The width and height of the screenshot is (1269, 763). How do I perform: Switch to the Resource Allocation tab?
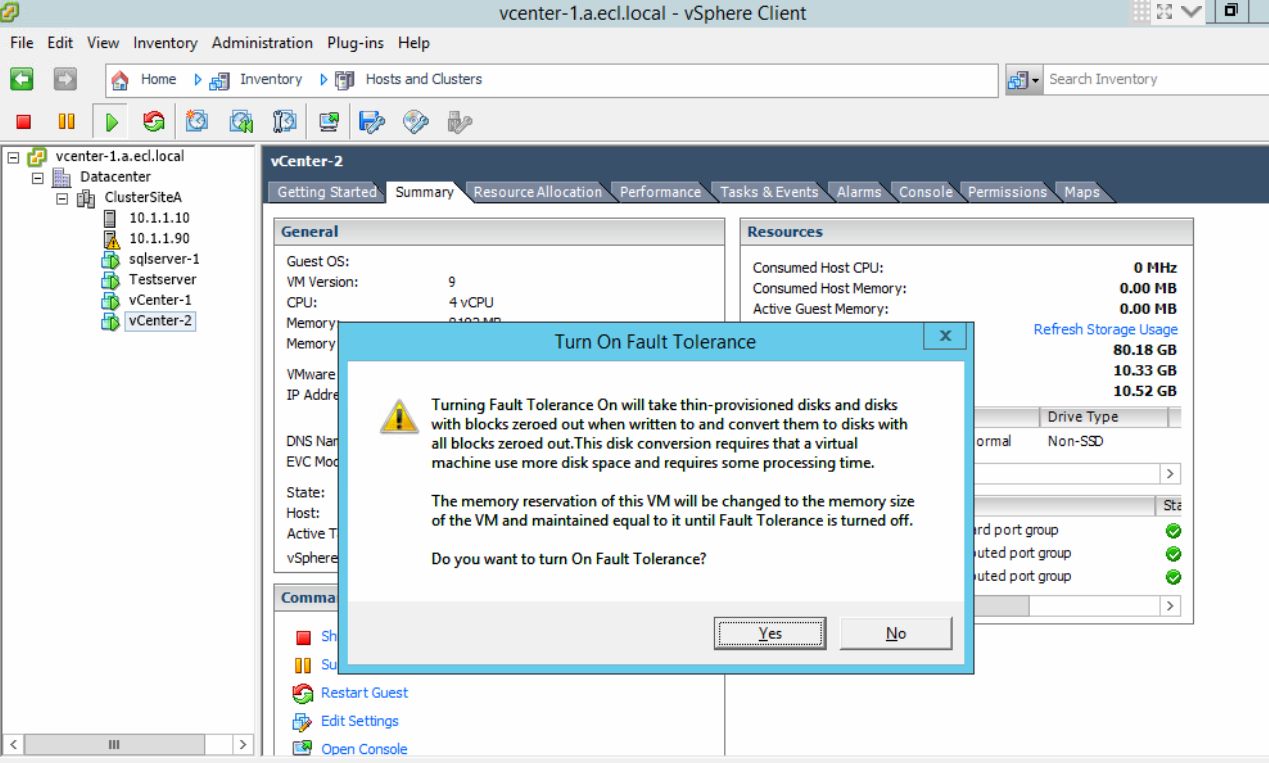click(x=538, y=192)
